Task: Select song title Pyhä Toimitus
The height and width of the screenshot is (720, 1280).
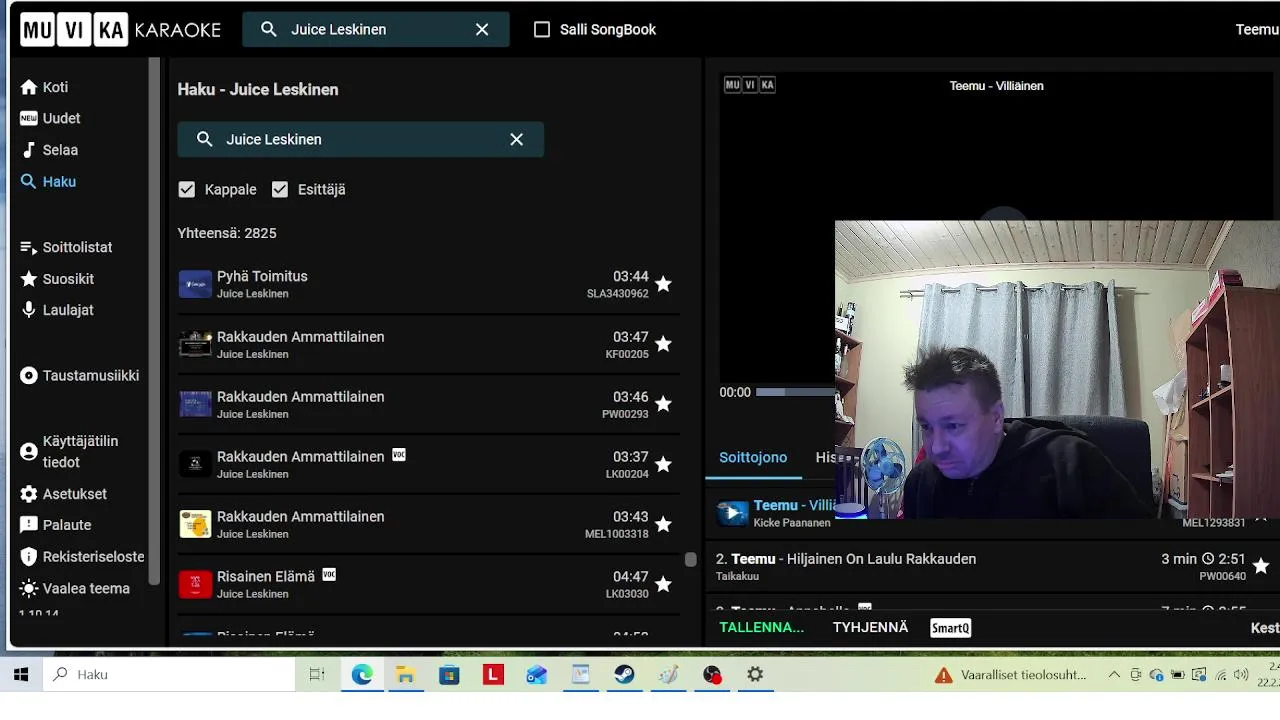Action: point(262,276)
